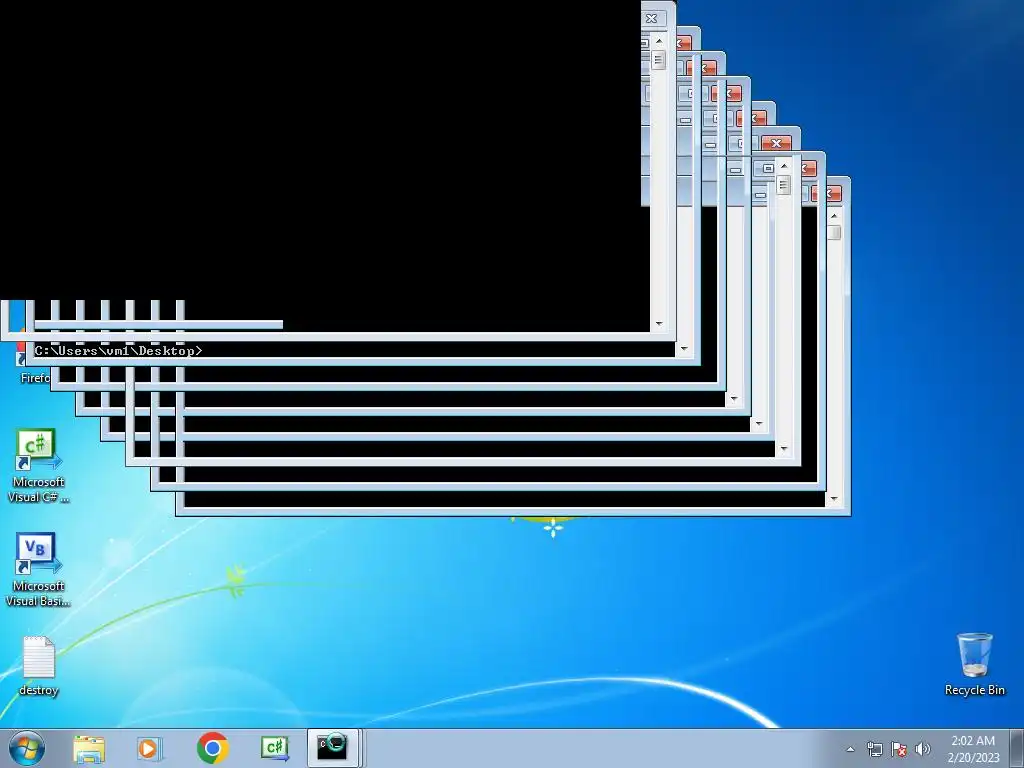Close the frontmost Command Prompt window
This screenshot has height=768, width=1024.
point(651,18)
